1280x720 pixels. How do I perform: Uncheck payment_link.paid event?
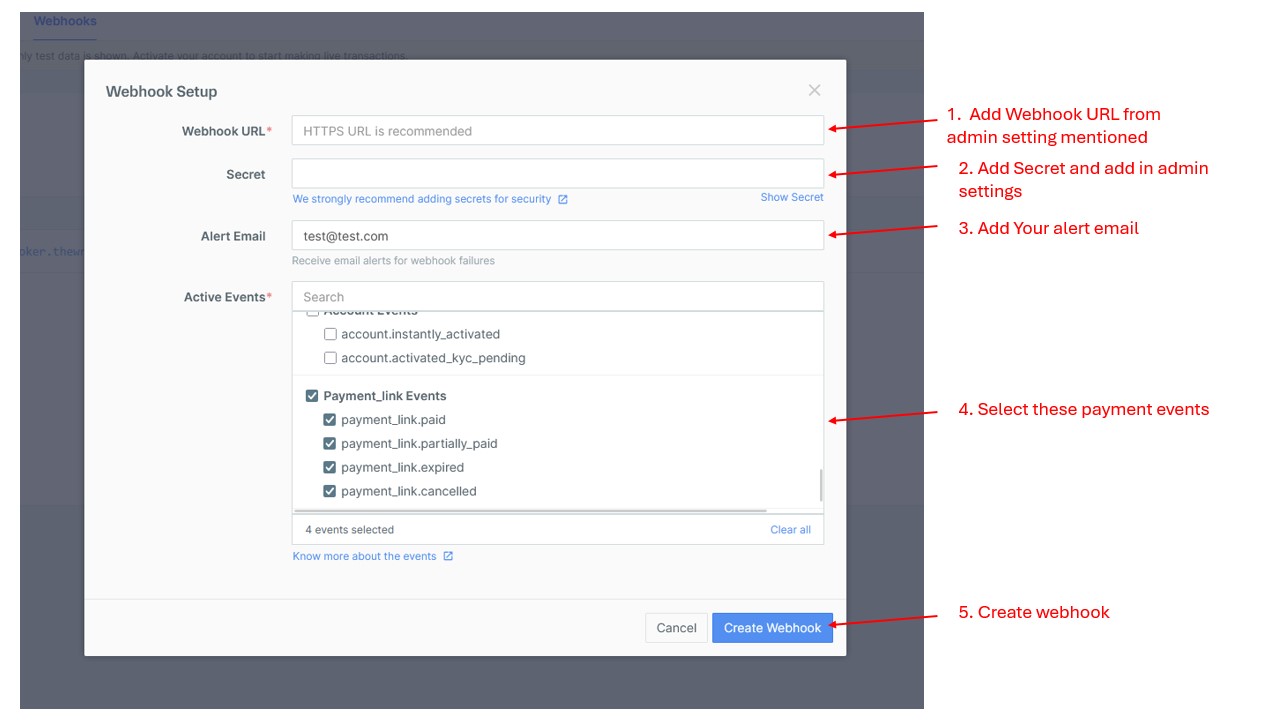pos(330,420)
